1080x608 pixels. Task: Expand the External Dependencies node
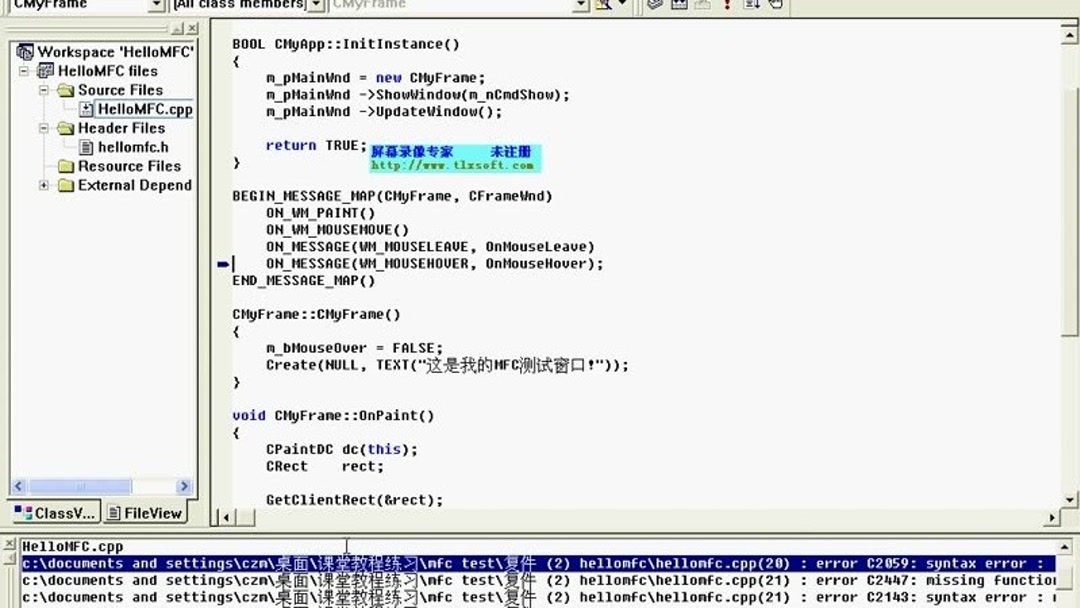[x=43, y=185]
